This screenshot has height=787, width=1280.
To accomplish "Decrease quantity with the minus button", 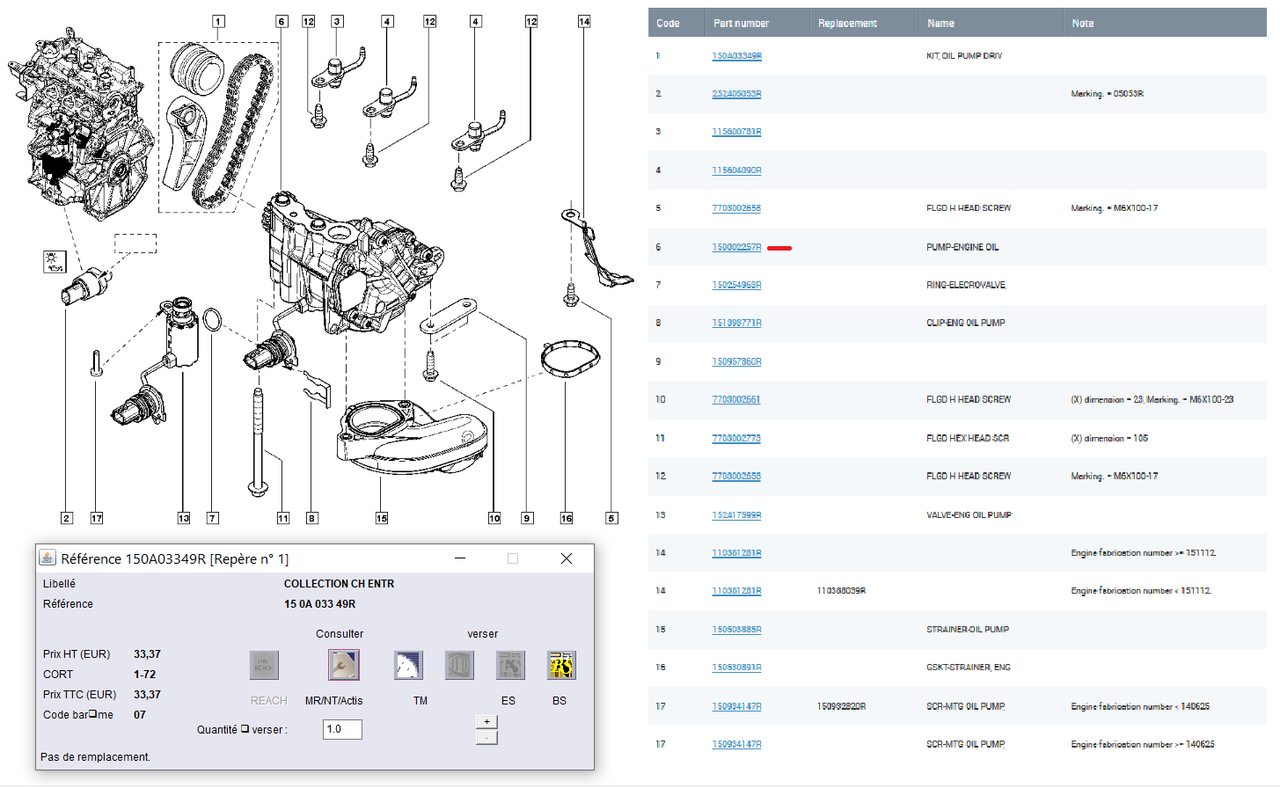I will click(487, 737).
